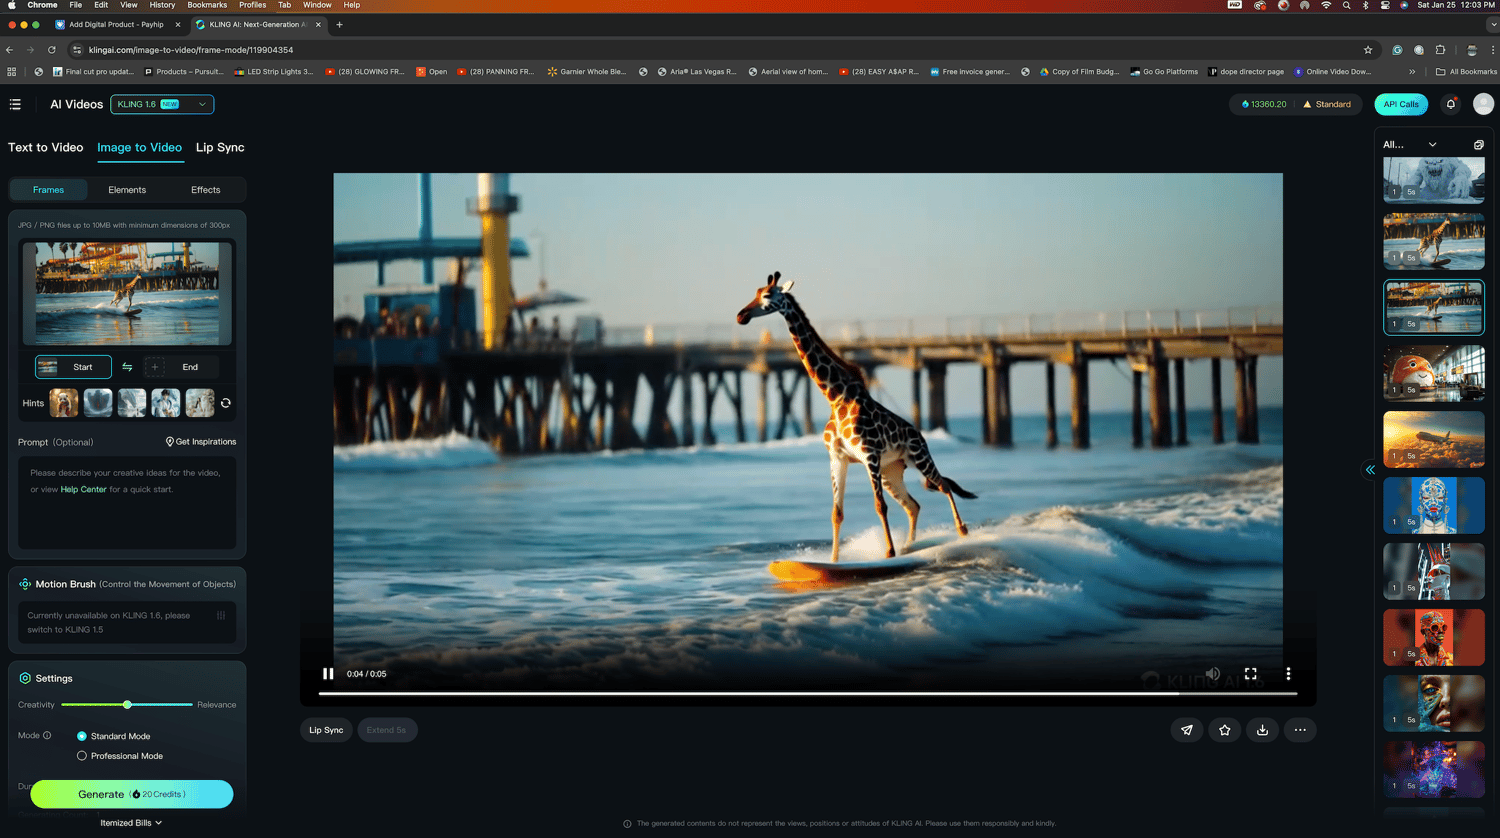Go back to the previous page

coord(10,50)
